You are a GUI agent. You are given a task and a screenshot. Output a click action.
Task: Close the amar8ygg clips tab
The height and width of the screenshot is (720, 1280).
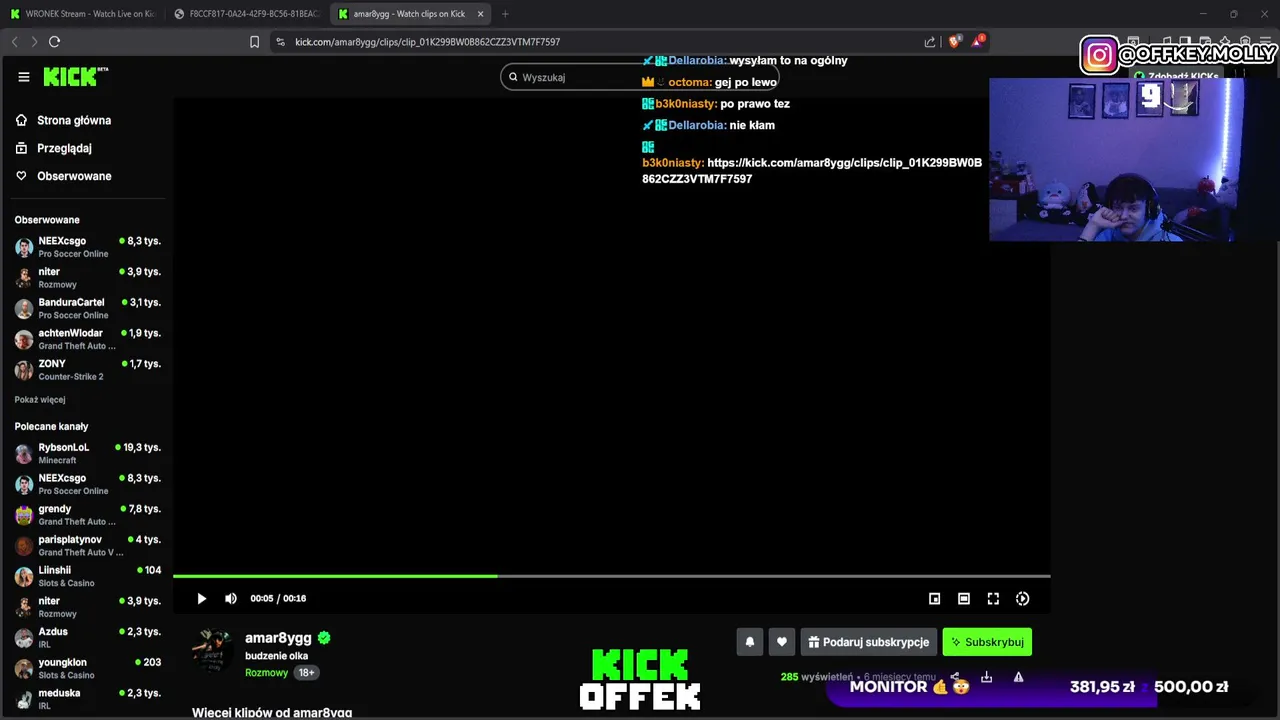(480, 14)
